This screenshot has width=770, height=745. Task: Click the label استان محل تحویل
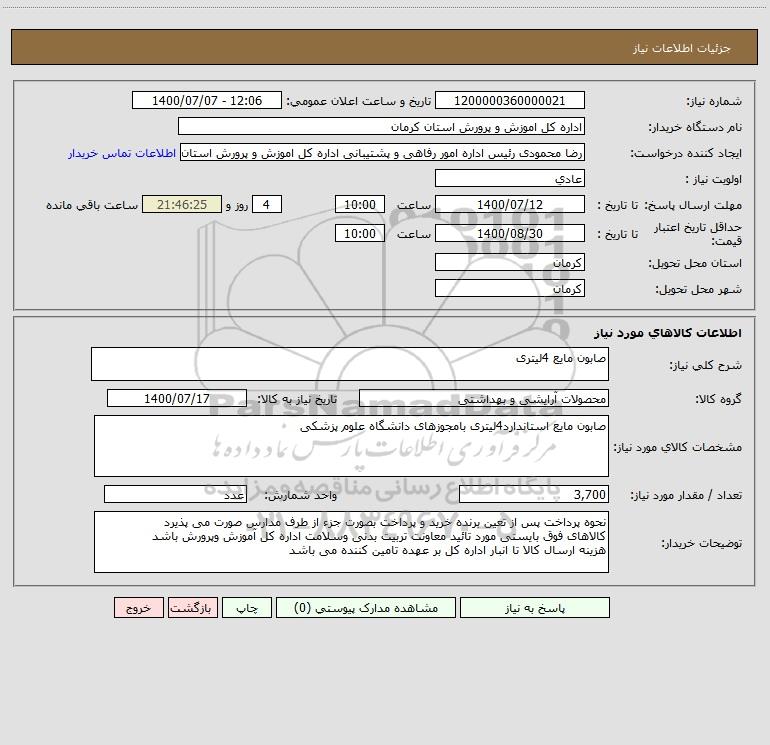point(695,263)
